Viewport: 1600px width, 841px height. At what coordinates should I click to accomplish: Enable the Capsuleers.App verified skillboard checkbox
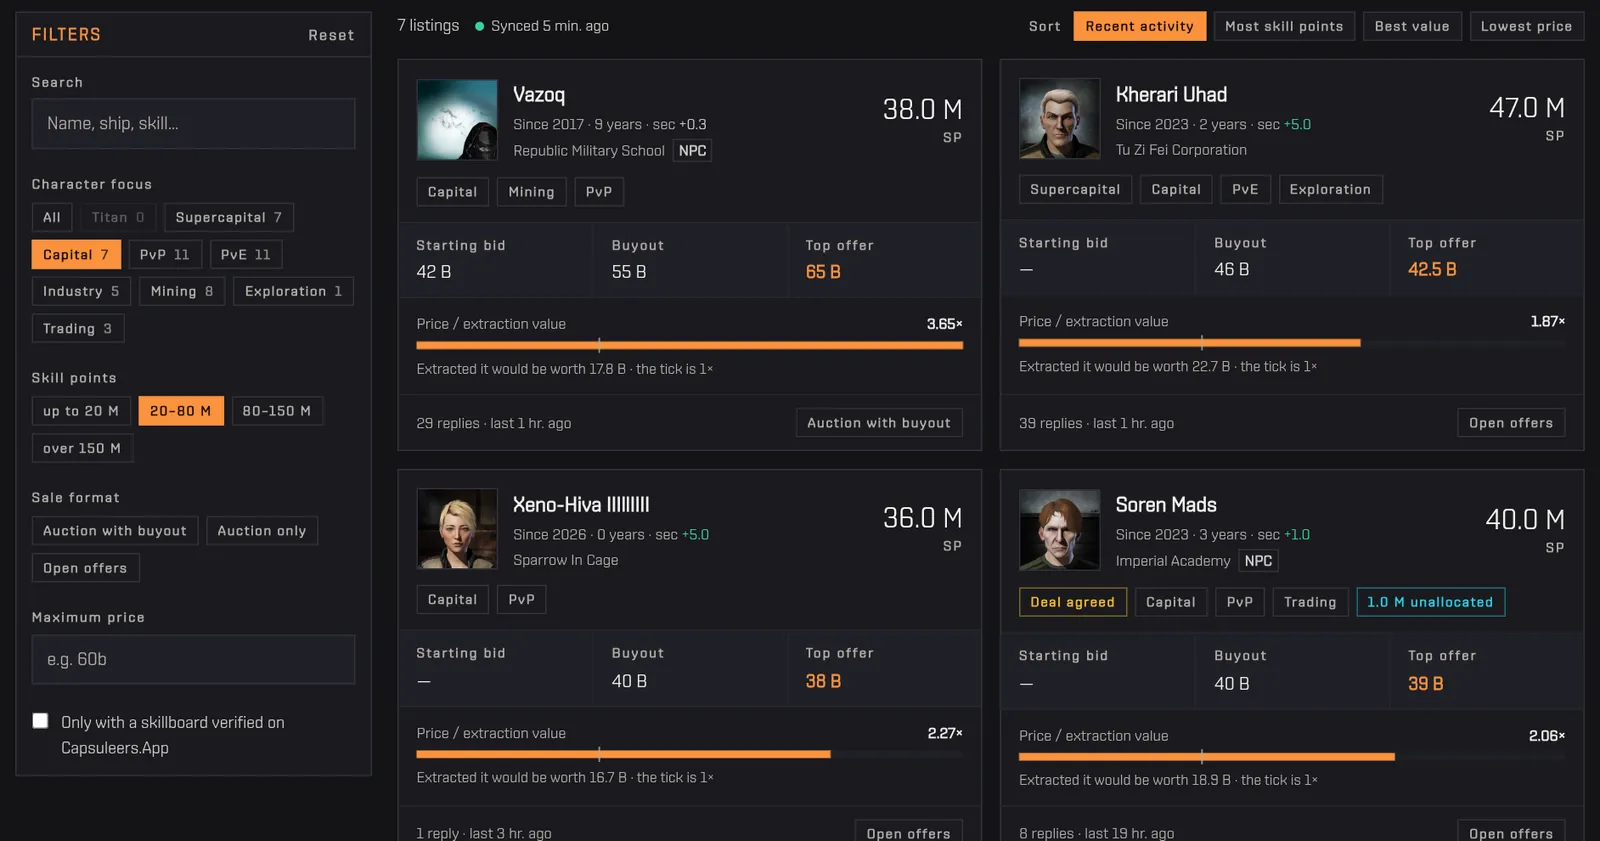coord(40,721)
